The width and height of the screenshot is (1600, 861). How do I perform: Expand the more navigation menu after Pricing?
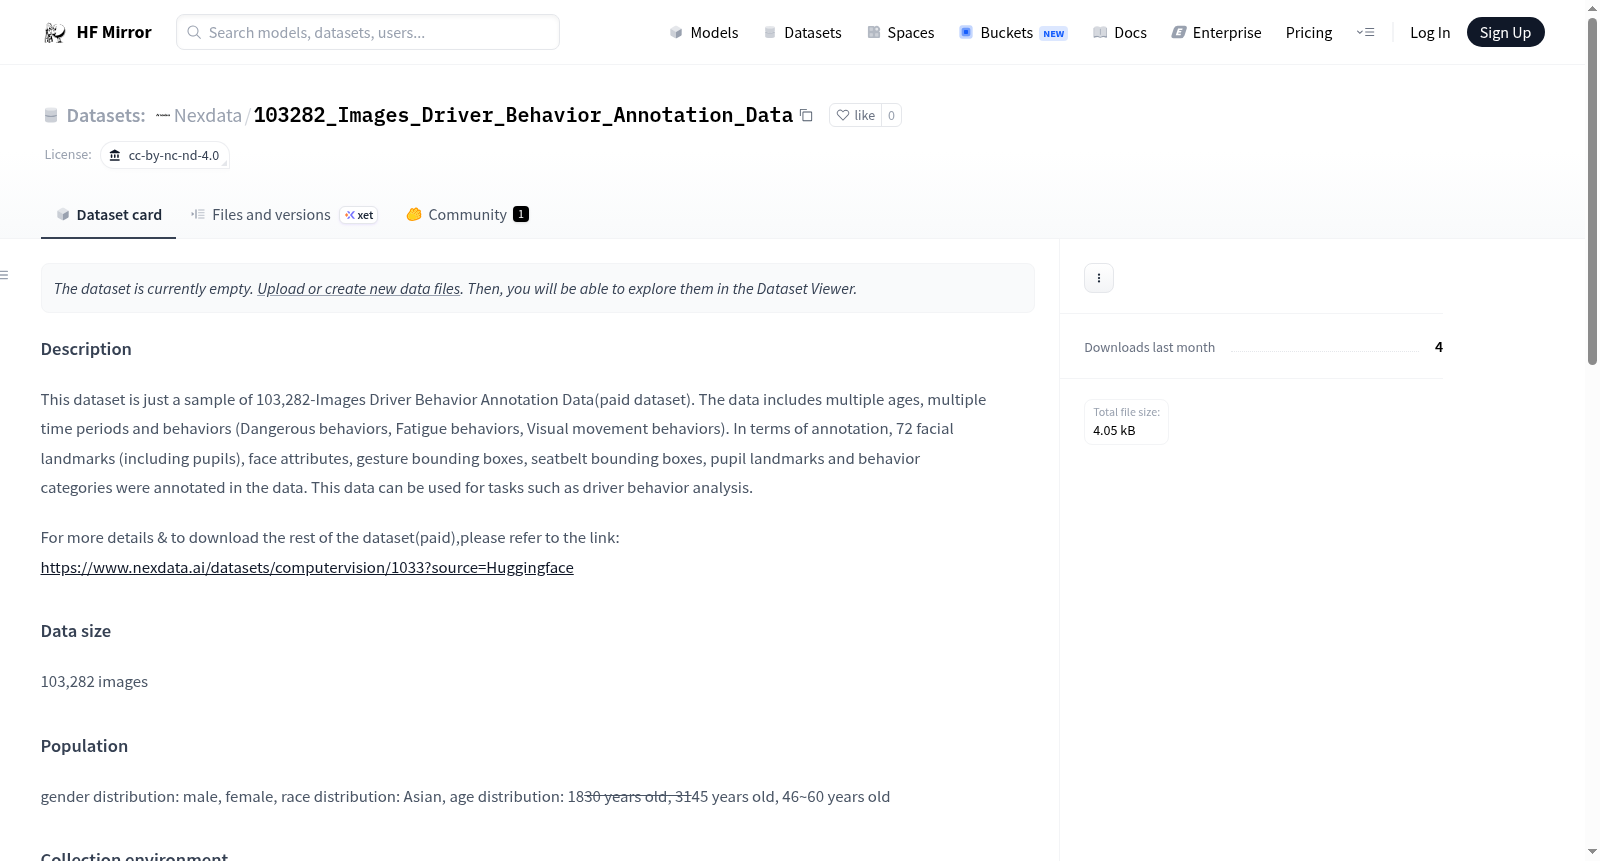[x=1365, y=32]
